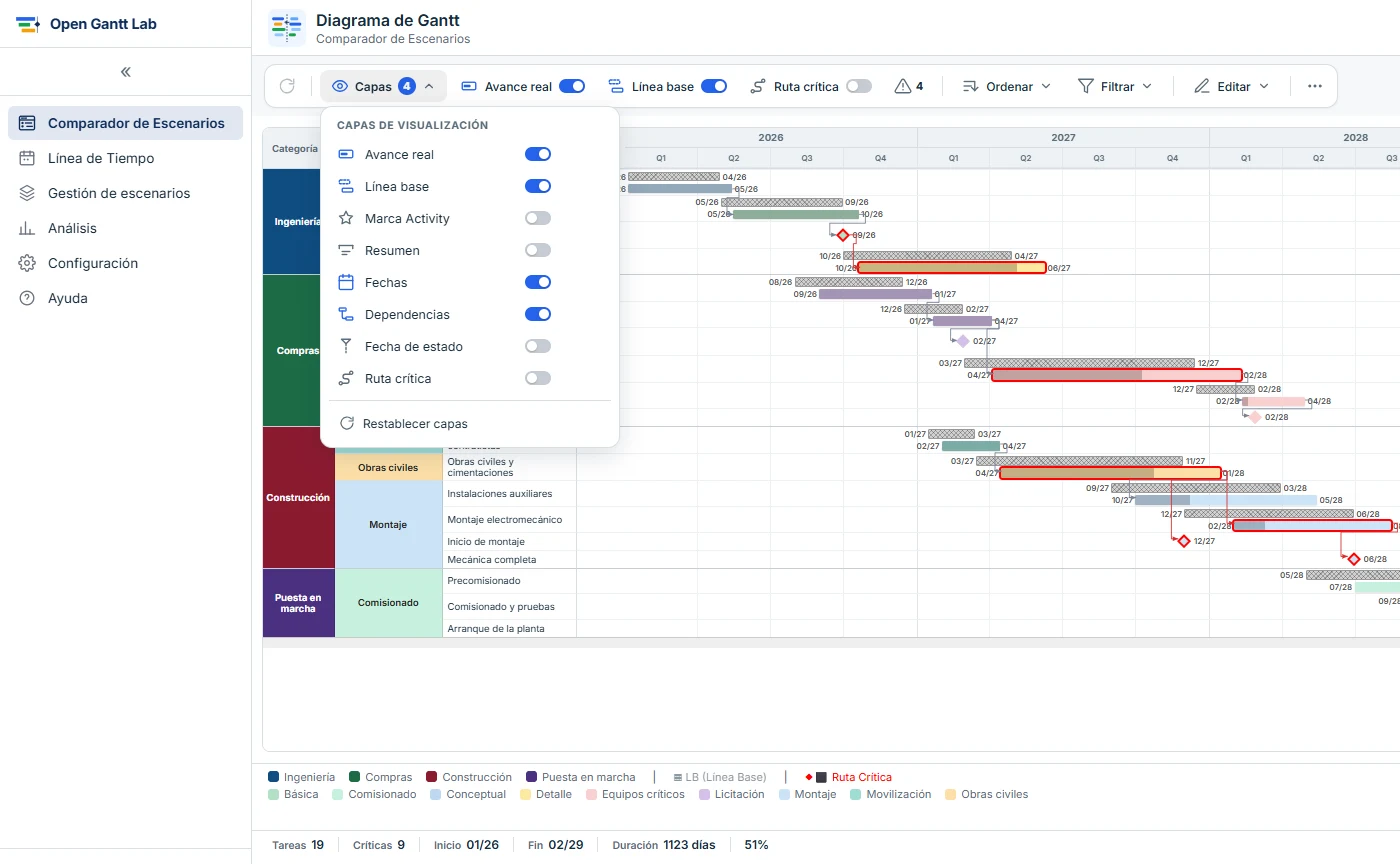Click the Comparador de Escenarios sidebar icon

pyautogui.click(x=27, y=123)
